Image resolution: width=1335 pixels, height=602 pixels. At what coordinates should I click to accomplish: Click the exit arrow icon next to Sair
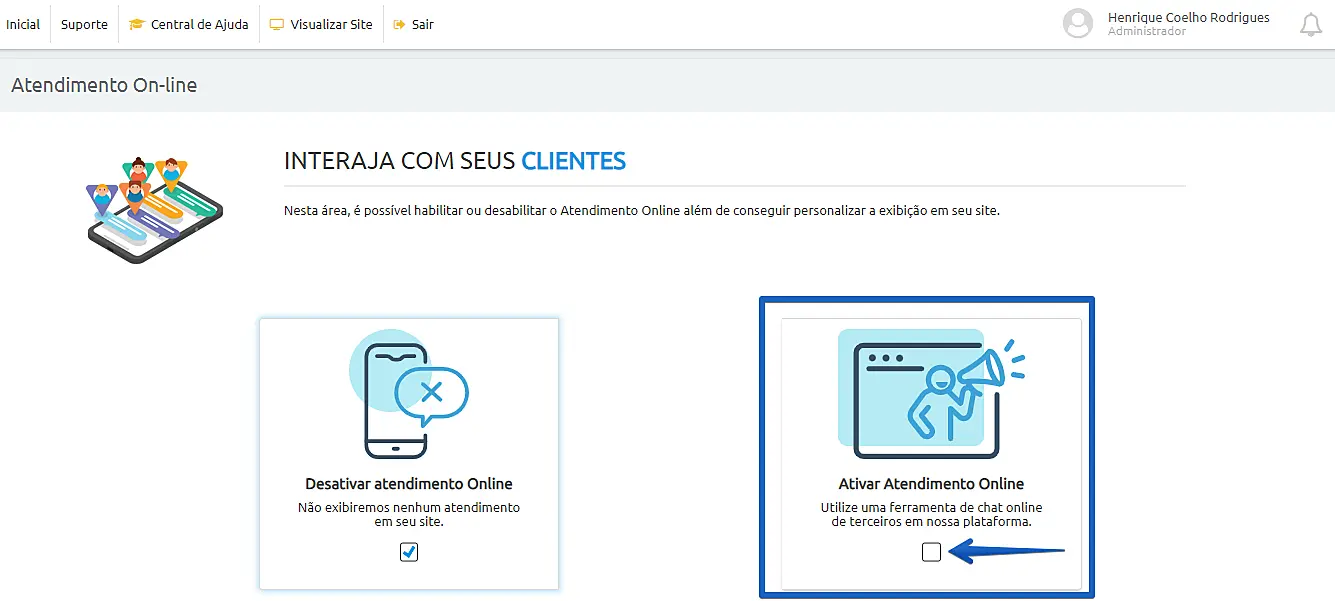(x=397, y=24)
